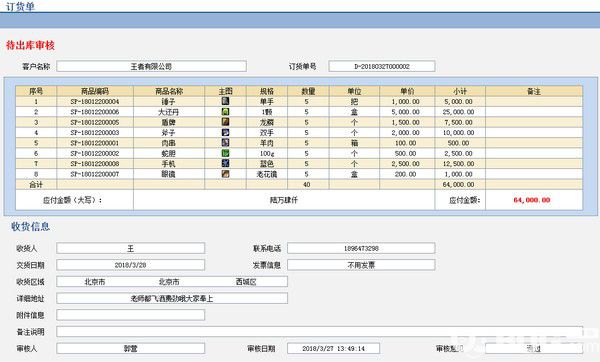Open the main image thumbnail for 斧子
This screenshot has height=362, width=600.
[x=225, y=132]
